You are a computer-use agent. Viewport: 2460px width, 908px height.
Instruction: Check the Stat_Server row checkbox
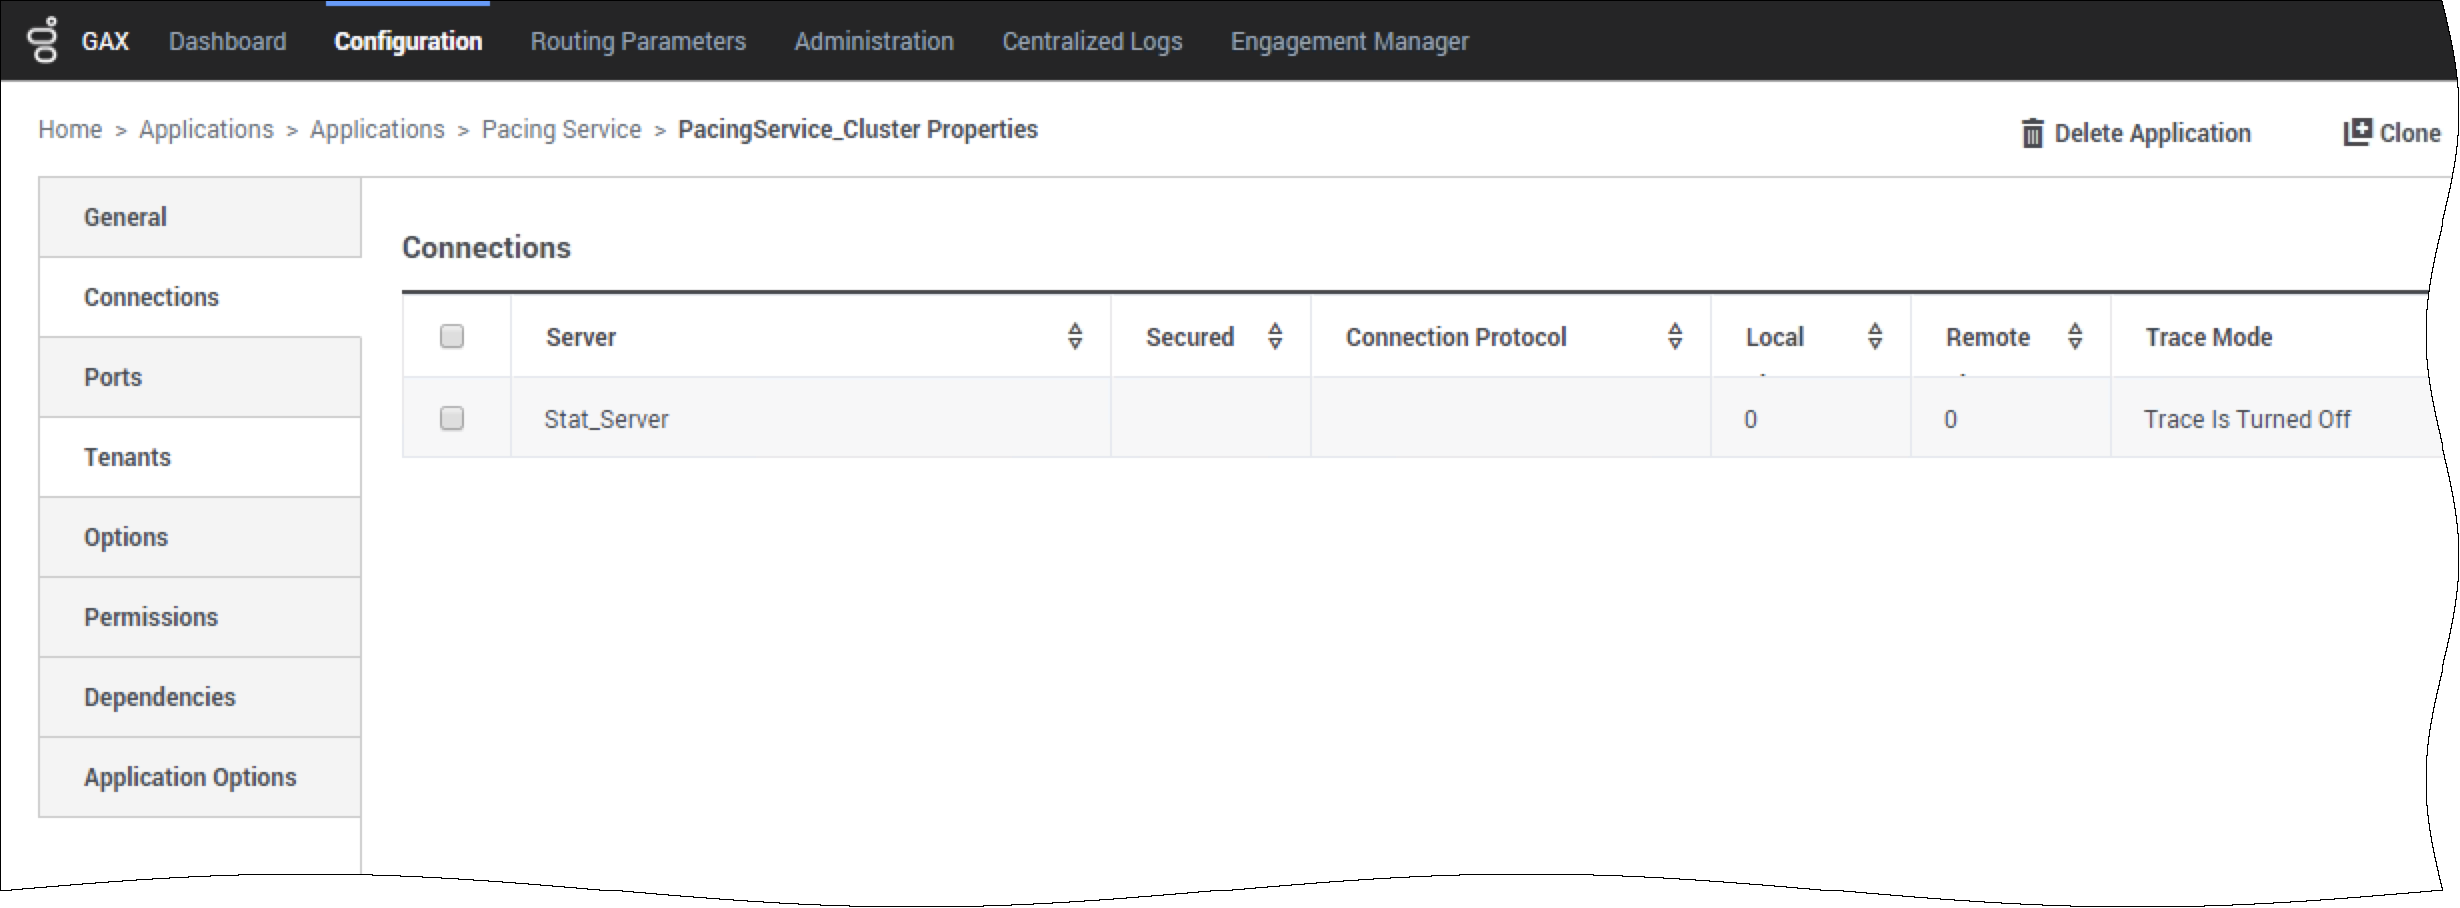[x=452, y=418]
